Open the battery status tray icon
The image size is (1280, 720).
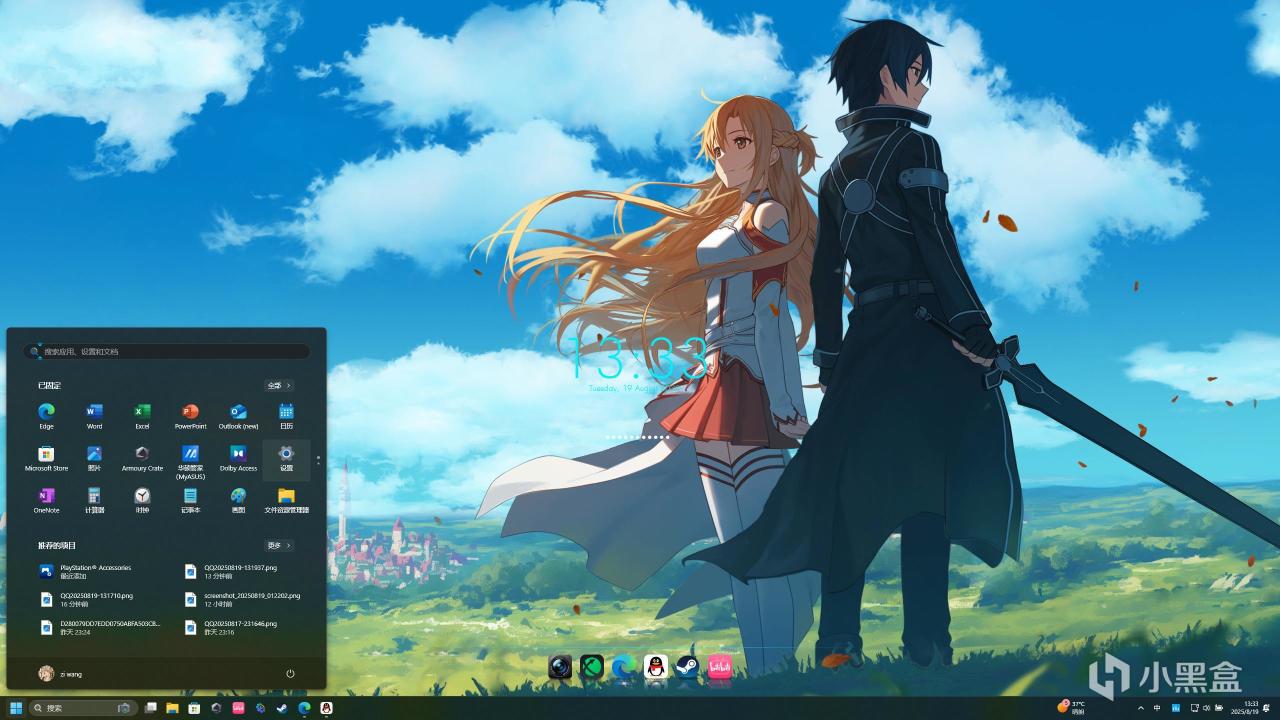[1218, 708]
